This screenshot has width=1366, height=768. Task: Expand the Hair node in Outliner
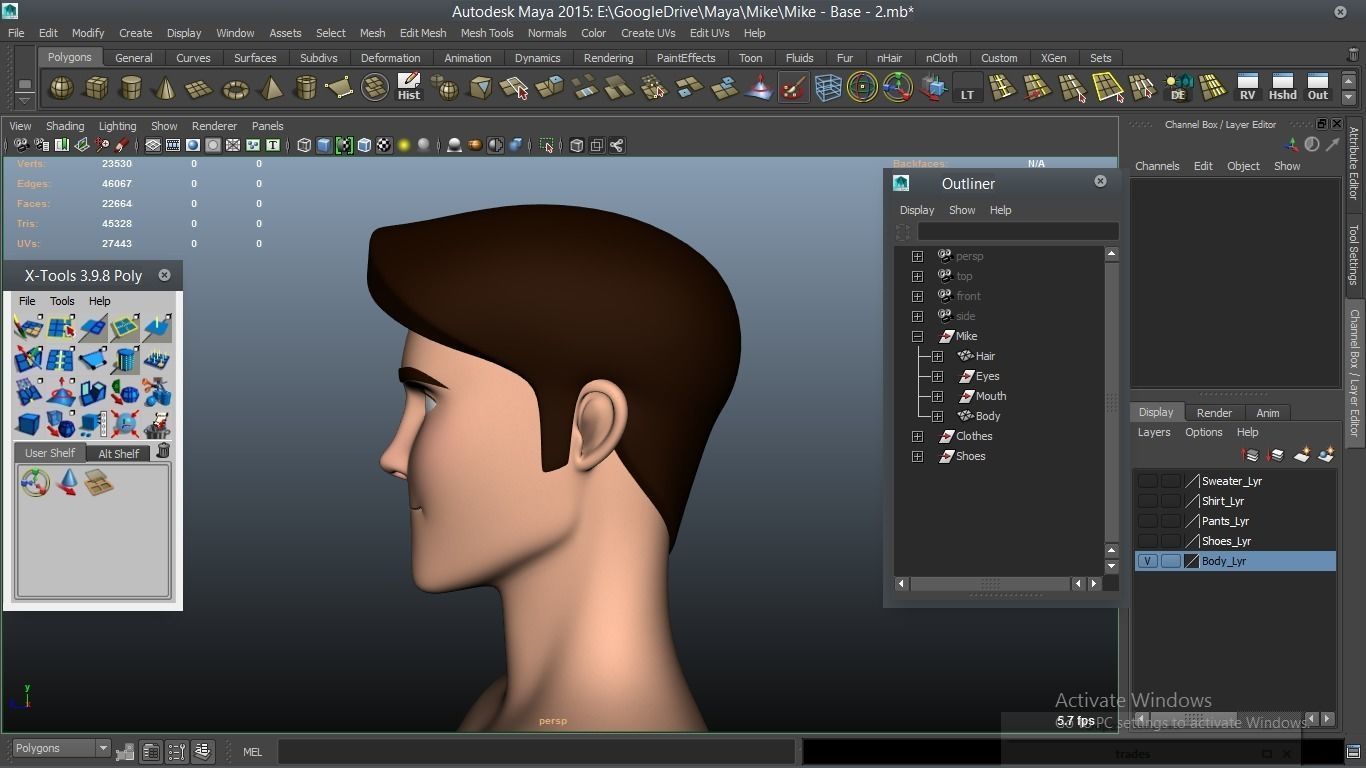pyautogui.click(x=937, y=356)
